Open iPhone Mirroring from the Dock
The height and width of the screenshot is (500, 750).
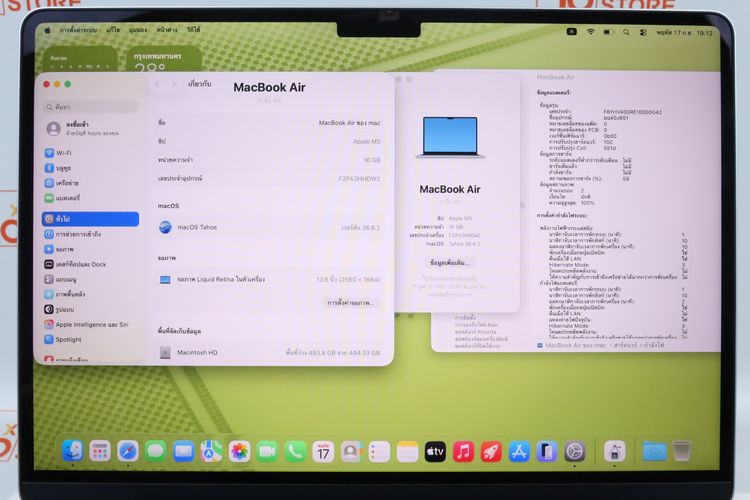(547, 451)
